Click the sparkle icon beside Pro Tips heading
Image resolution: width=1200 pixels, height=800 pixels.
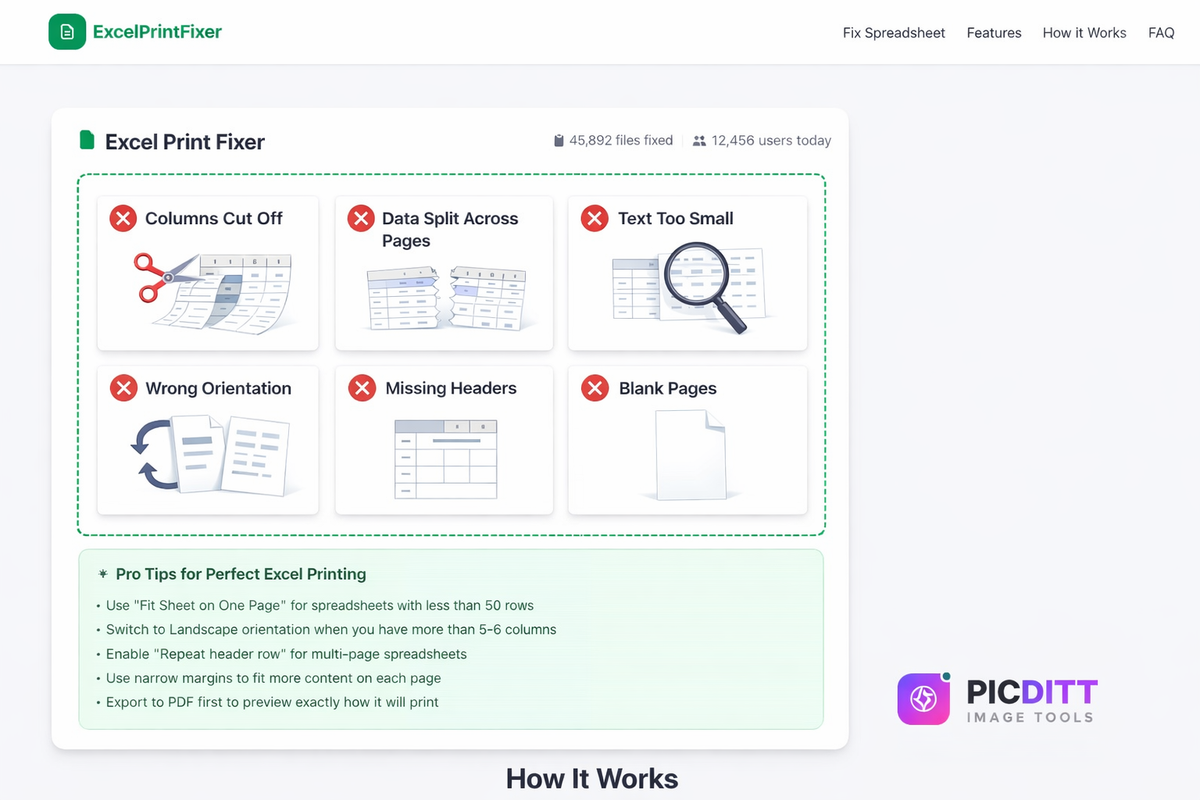coord(103,574)
